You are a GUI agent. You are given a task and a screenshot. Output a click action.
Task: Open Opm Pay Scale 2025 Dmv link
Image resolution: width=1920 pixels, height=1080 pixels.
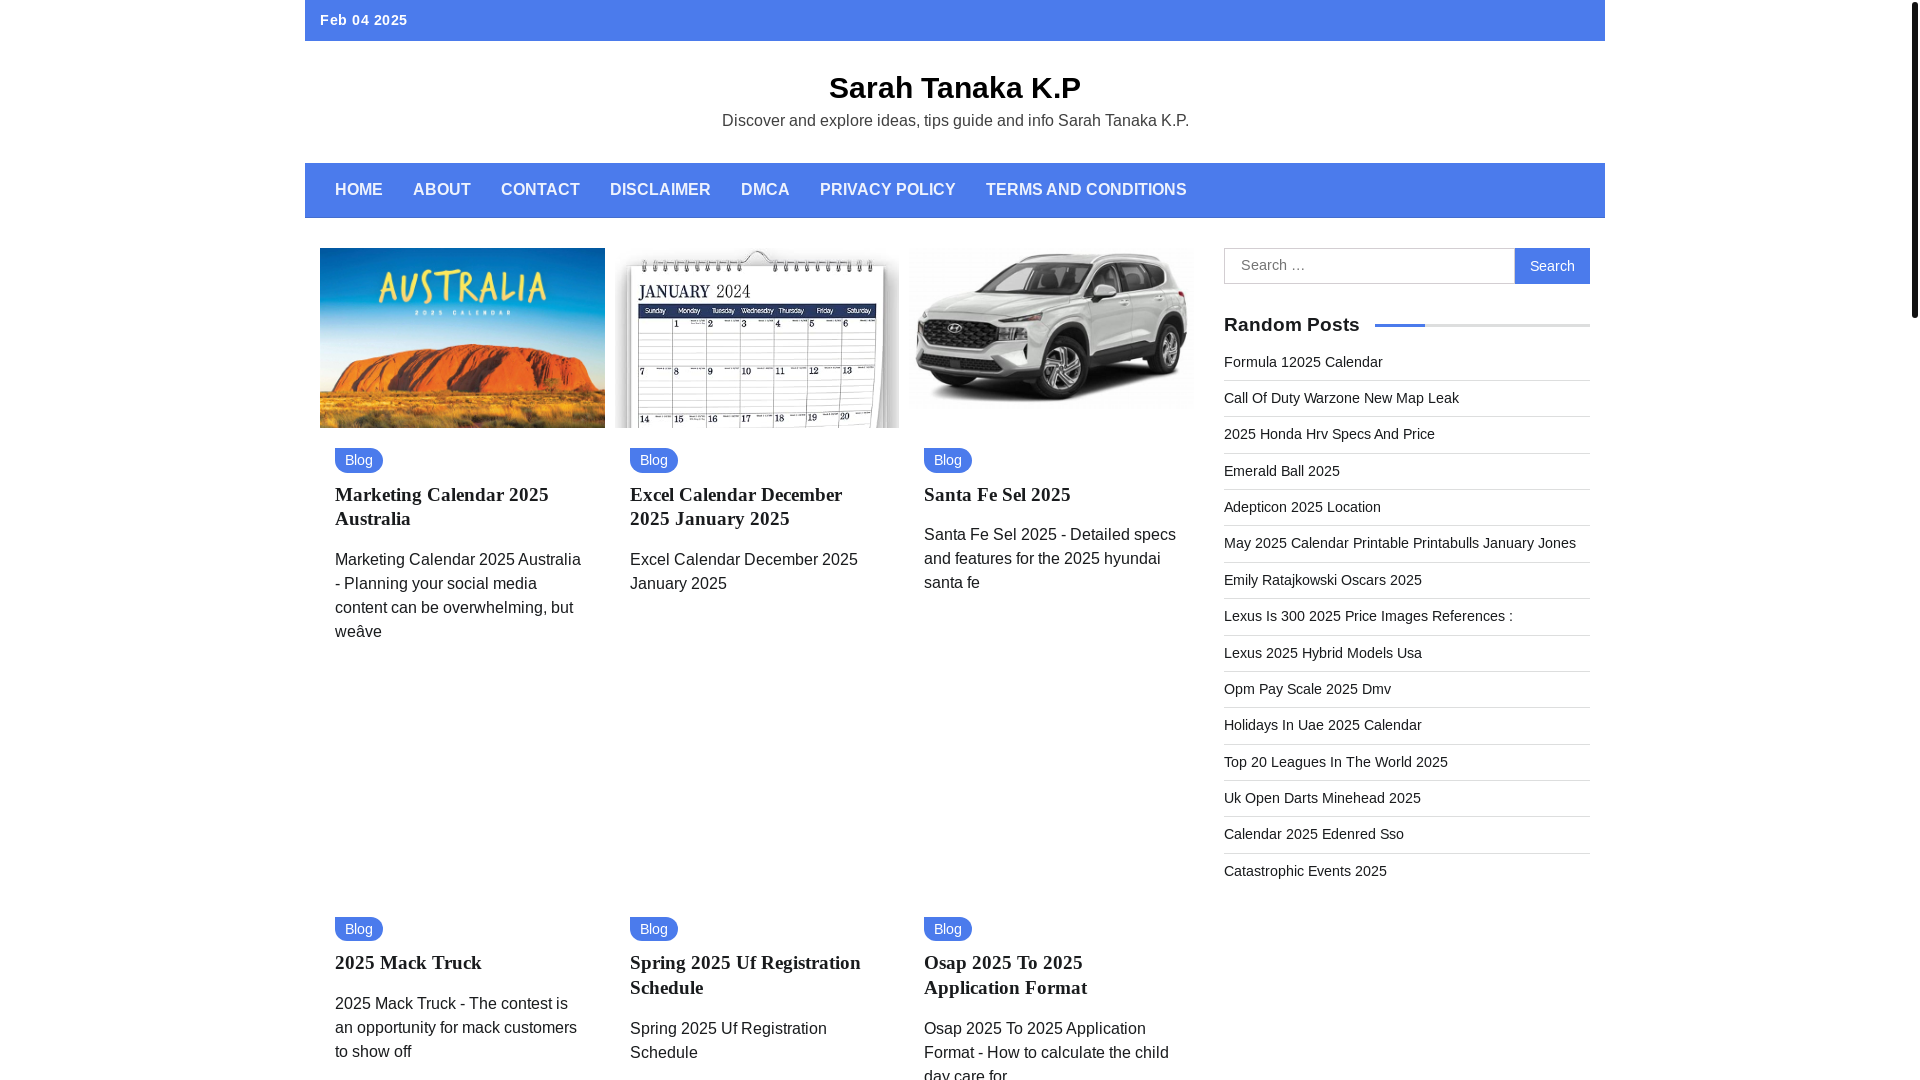[x=1307, y=689]
